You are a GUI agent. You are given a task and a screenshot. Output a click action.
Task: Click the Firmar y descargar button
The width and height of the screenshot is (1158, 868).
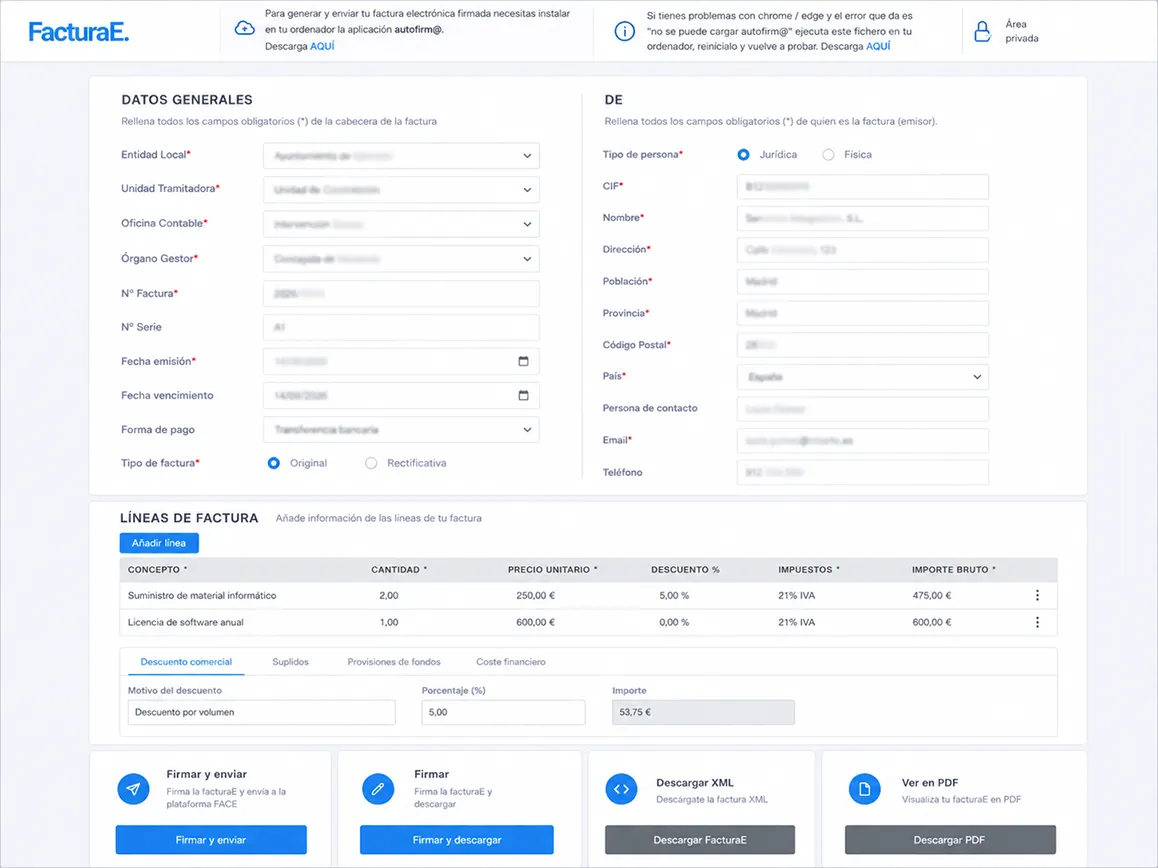click(x=456, y=840)
